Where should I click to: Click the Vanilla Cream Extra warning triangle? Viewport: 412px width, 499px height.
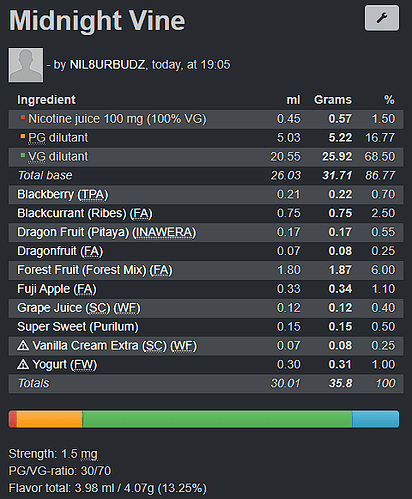[x=23, y=345]
